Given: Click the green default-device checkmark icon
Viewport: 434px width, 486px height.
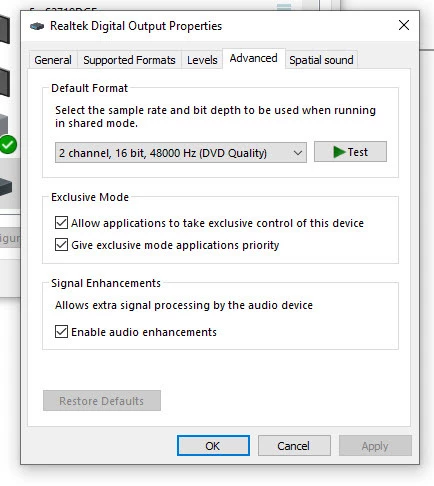Looking at the screenshot, I should tap(8, 144).
